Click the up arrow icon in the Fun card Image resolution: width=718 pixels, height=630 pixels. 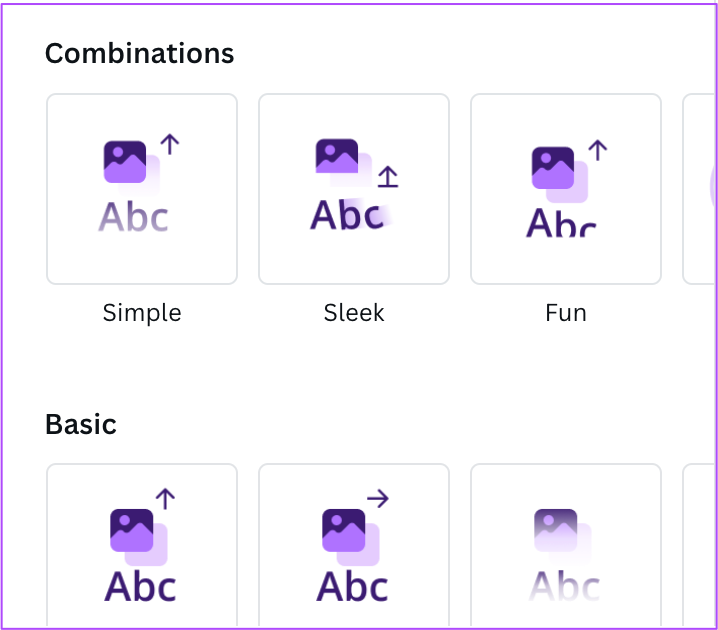[x=598, y=150]
